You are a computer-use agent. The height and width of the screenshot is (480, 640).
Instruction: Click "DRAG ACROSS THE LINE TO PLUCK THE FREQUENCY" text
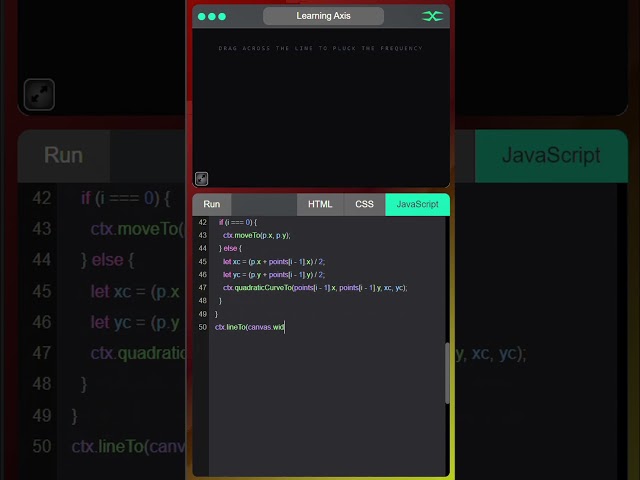point(320,48)
